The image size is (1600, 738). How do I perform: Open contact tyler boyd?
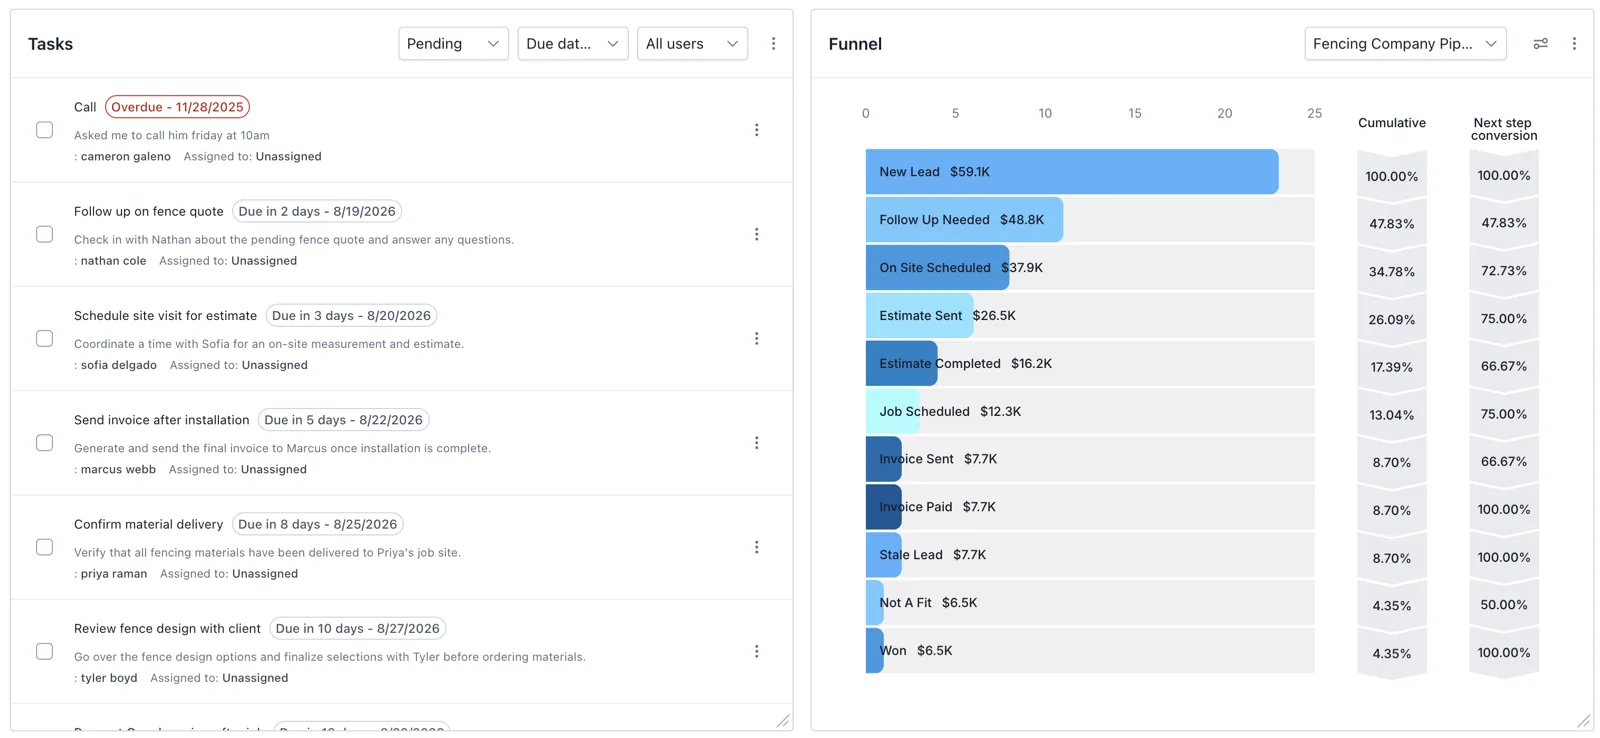pos(109,678)
